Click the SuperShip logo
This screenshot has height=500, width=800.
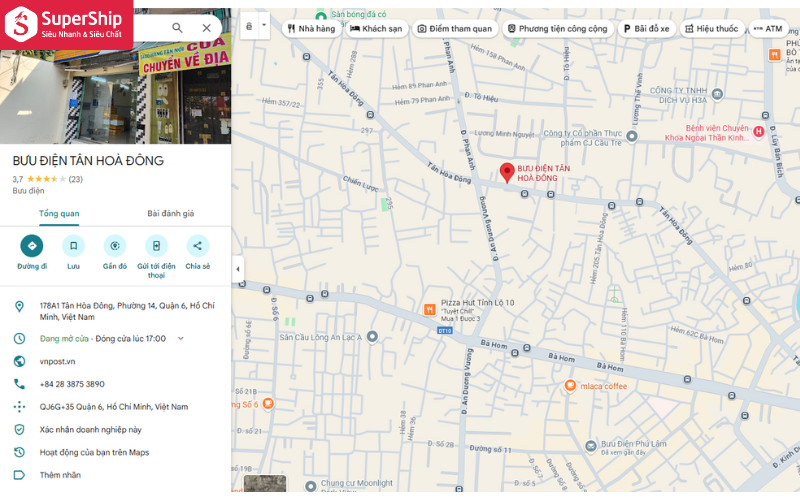66,24
